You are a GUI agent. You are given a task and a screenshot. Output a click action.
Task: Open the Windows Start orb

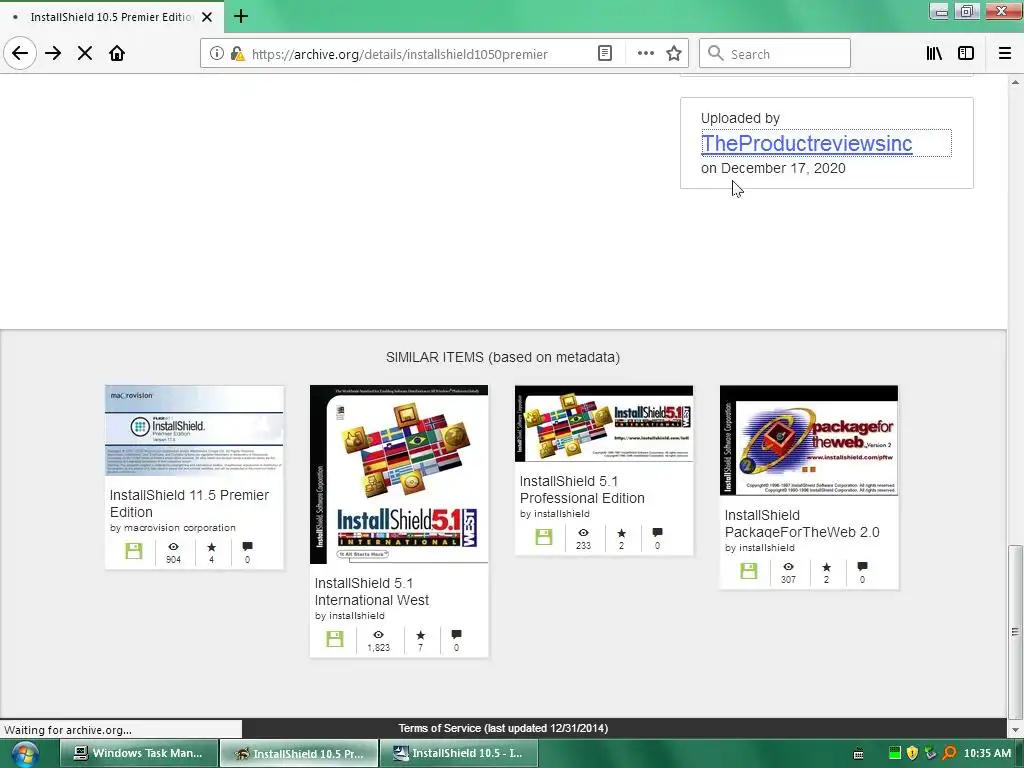pos(25,754)
